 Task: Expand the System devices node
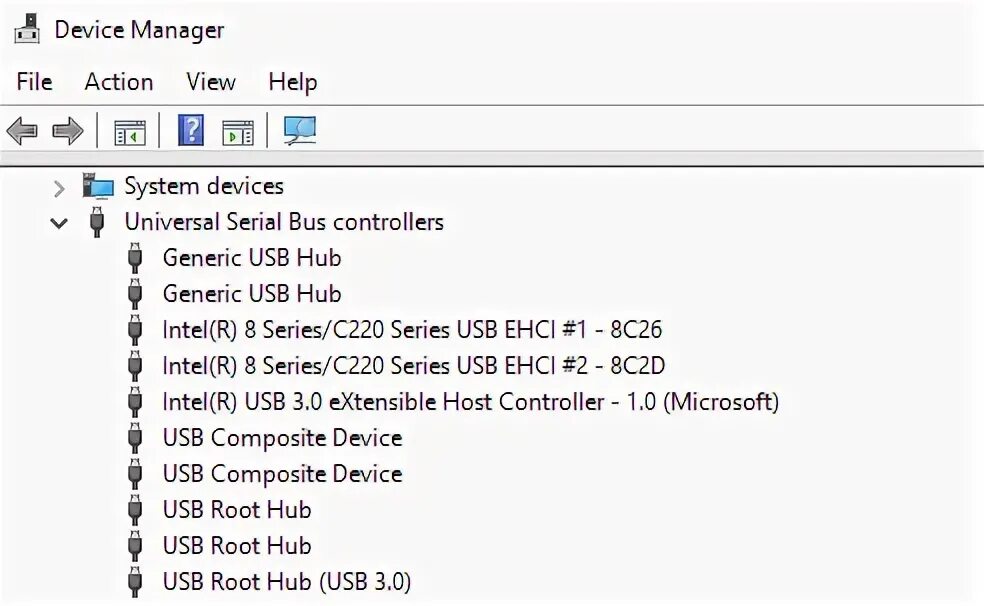pos(59,188)
